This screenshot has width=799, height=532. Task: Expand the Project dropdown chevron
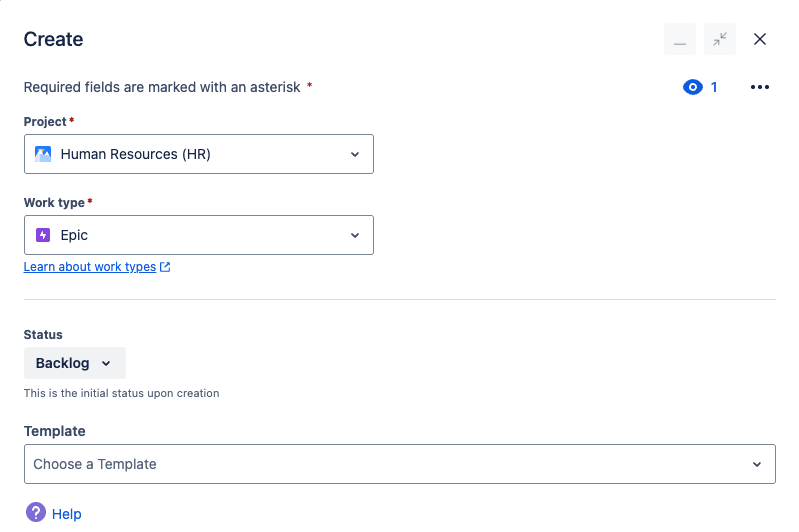354,154
